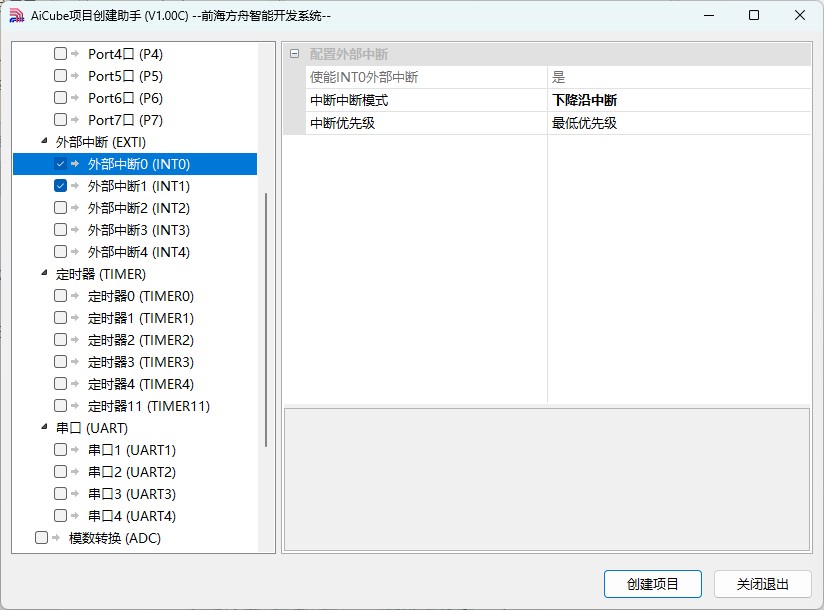Uncheck the 外部中断1 (INT1) checkbox
824x610 pixels.
click(x=60, y=185)
